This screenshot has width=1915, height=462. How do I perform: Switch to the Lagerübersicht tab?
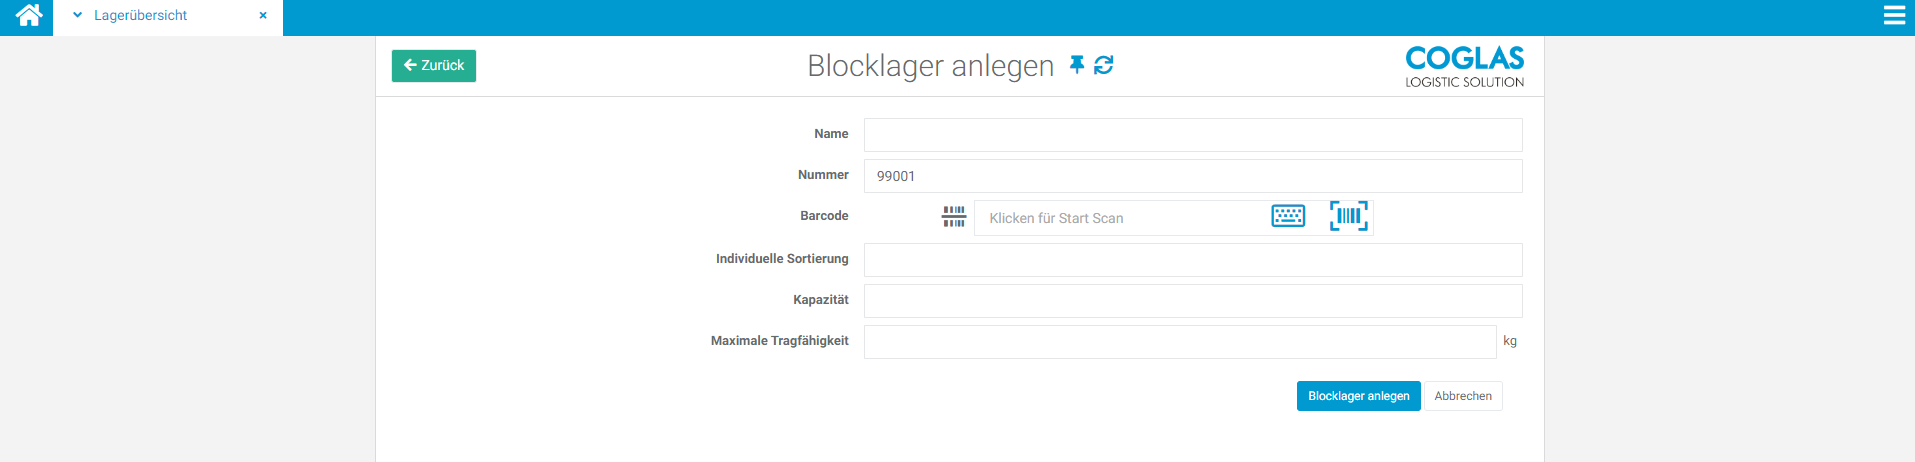tap(141, 16)
